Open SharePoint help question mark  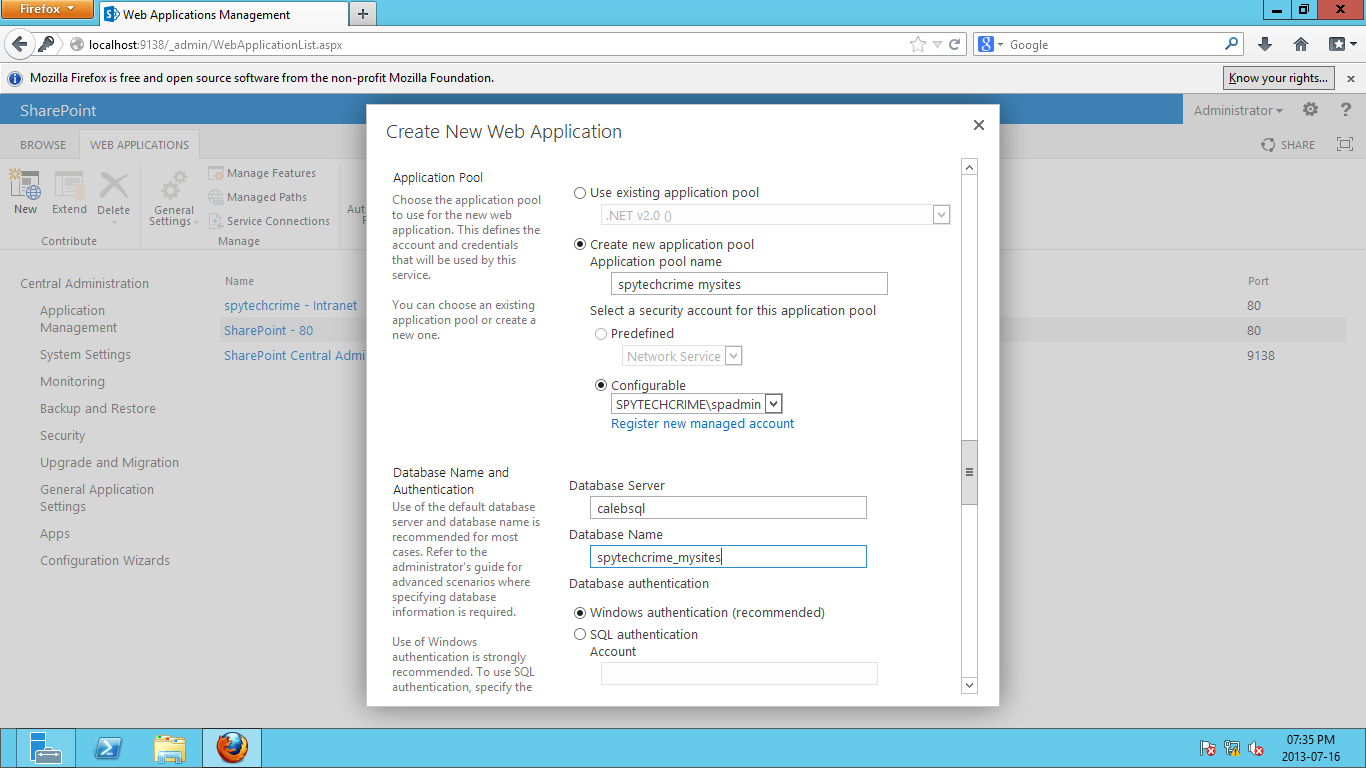pyautogui.click(x=1346, y=110)
